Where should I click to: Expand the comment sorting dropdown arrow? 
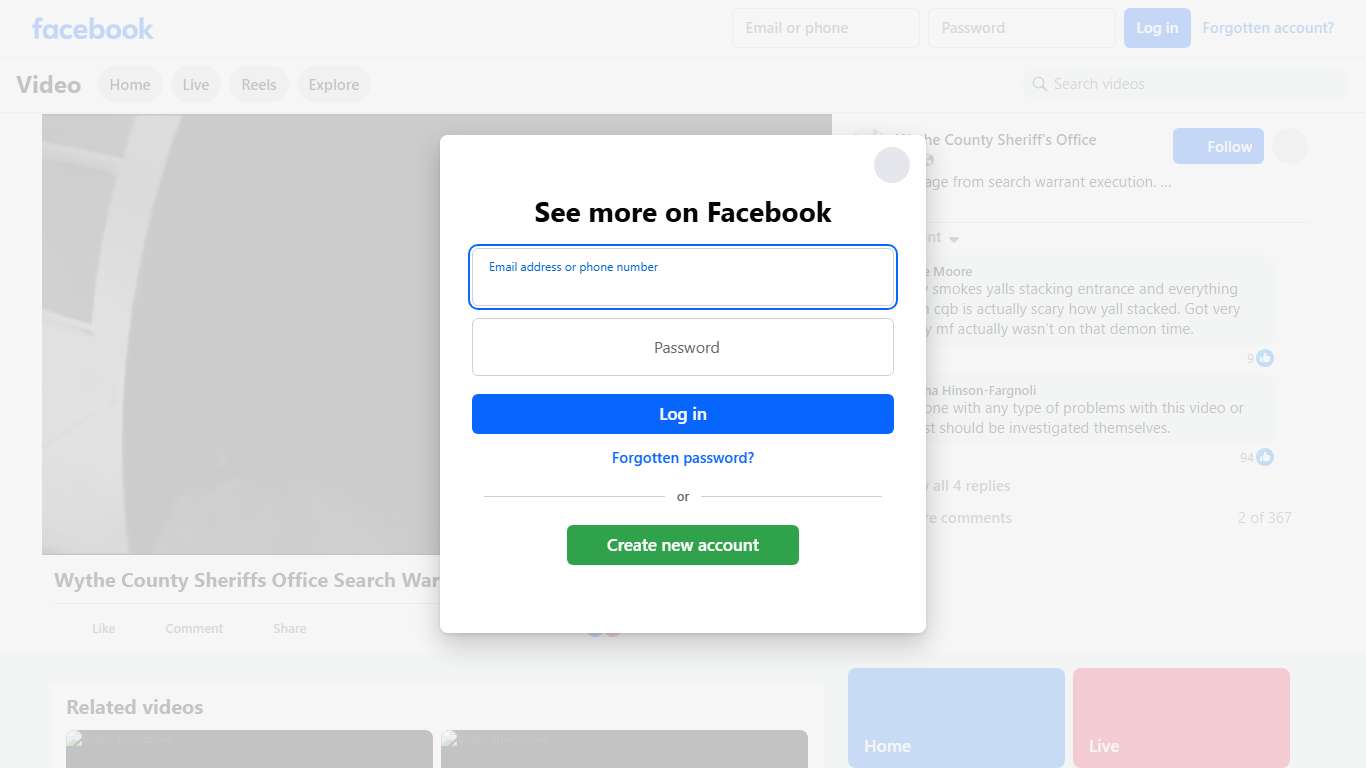(x=954, y=239)
